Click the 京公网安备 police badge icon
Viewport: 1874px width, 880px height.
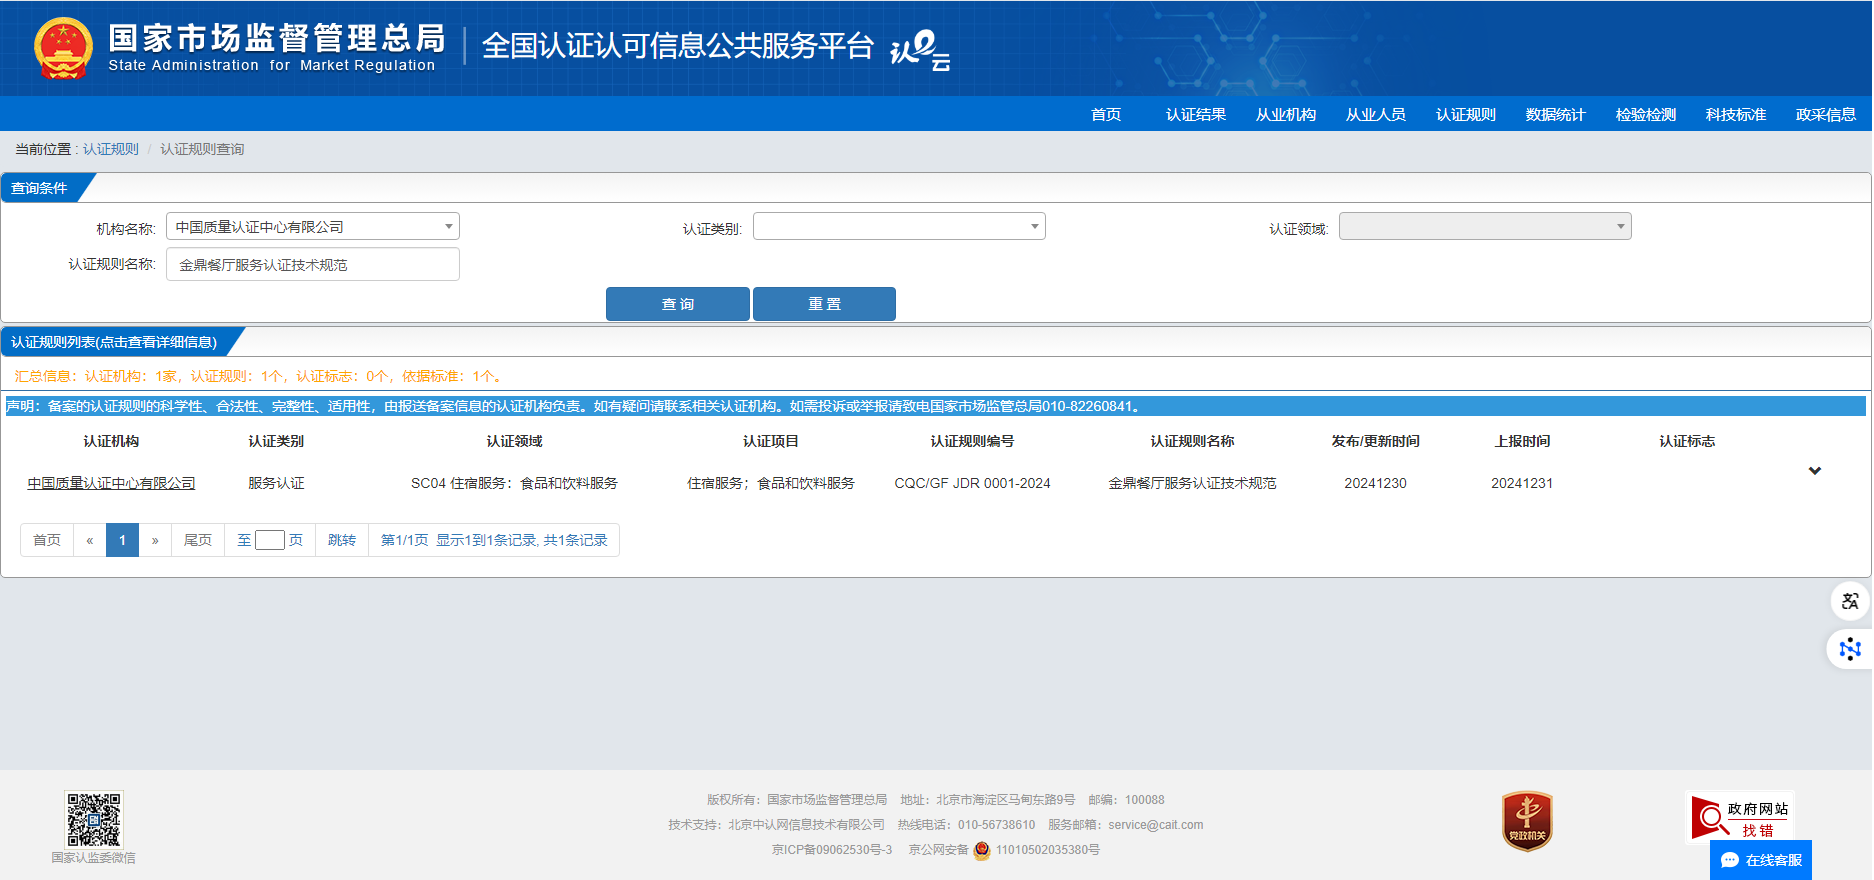(982, 850)
